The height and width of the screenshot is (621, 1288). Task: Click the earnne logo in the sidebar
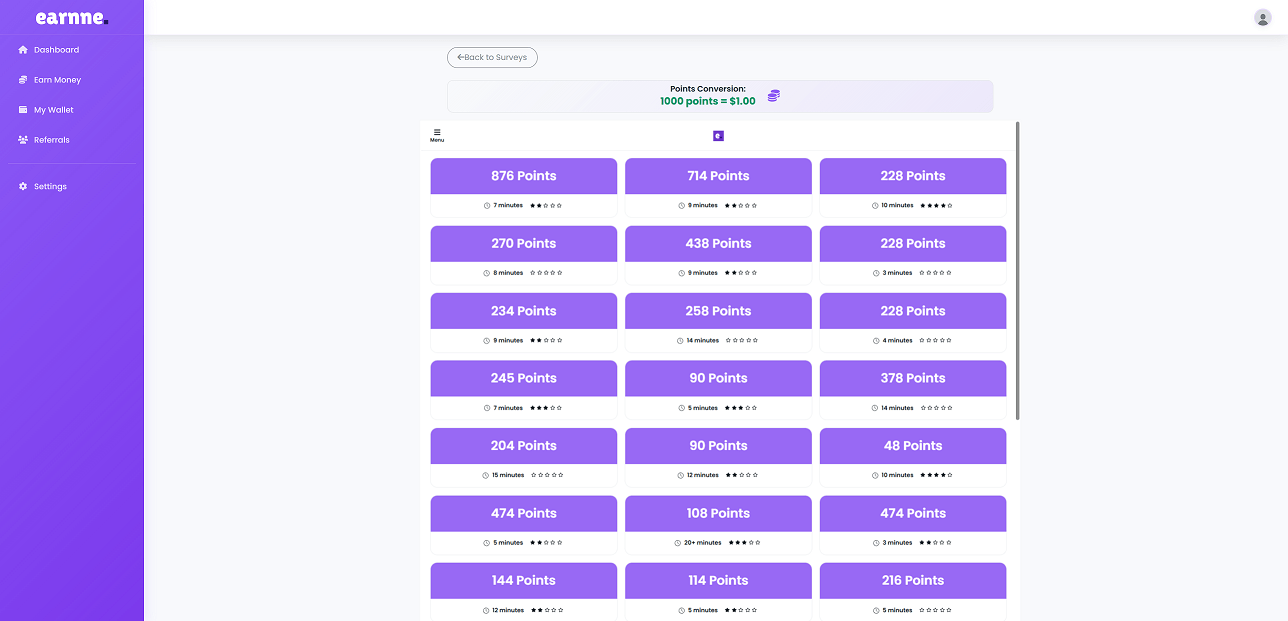point(70,17)
